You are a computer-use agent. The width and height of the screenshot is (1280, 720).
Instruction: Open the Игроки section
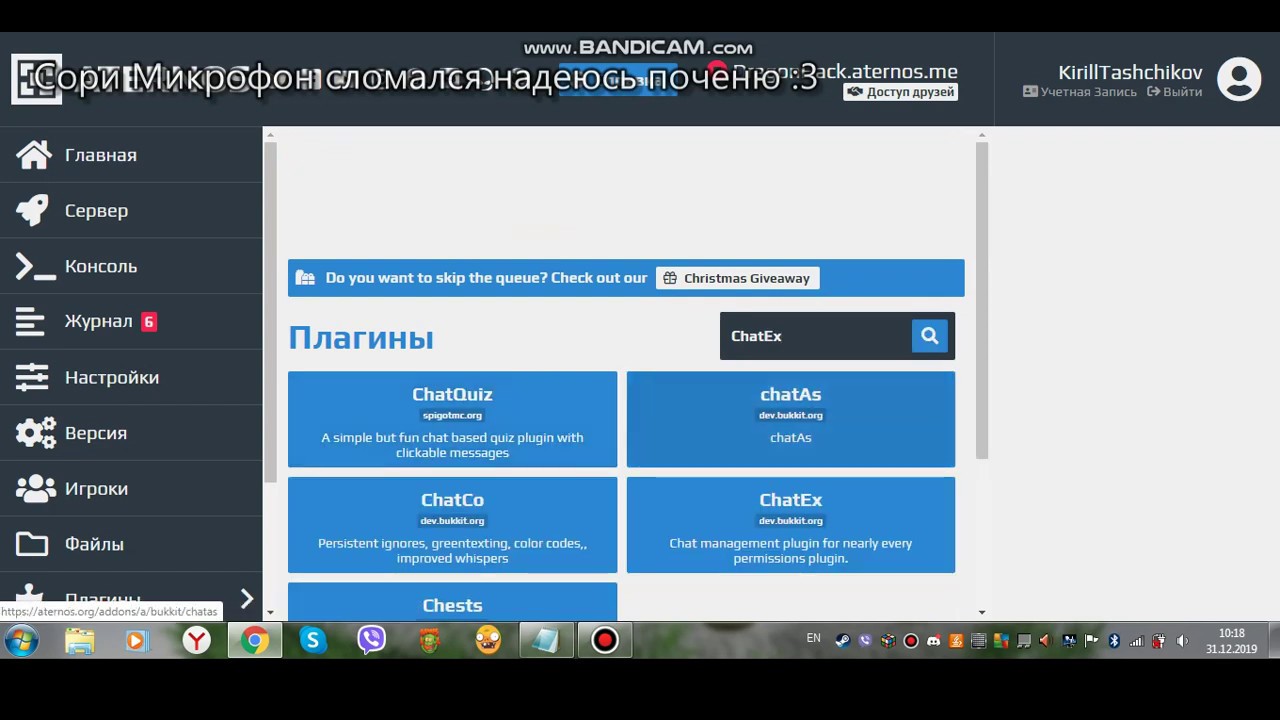(131, 489)
